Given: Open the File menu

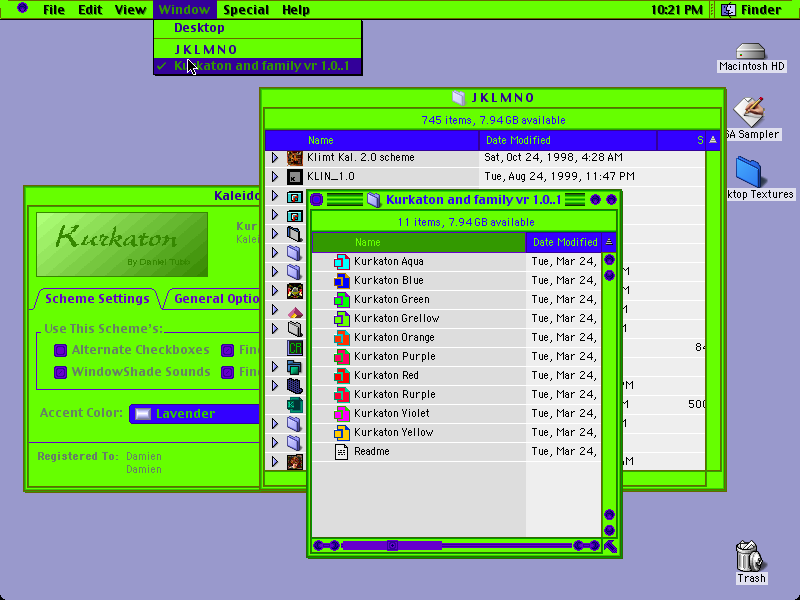Looking at the screenshot, I should click(54, 10).
